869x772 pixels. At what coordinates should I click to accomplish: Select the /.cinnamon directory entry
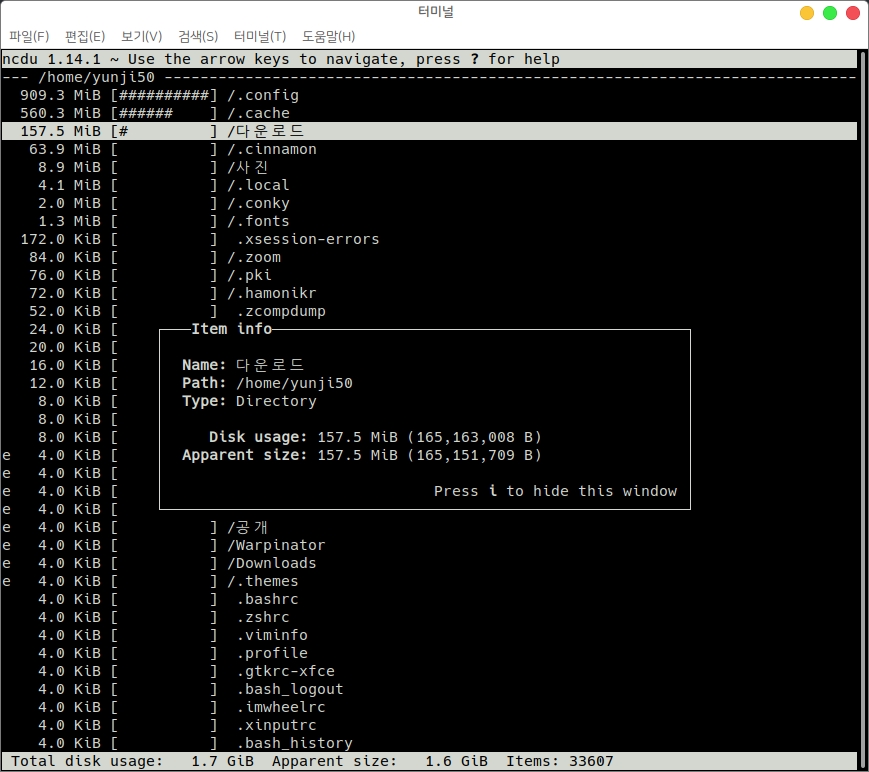pyautogui.click(x=271, y=149)
